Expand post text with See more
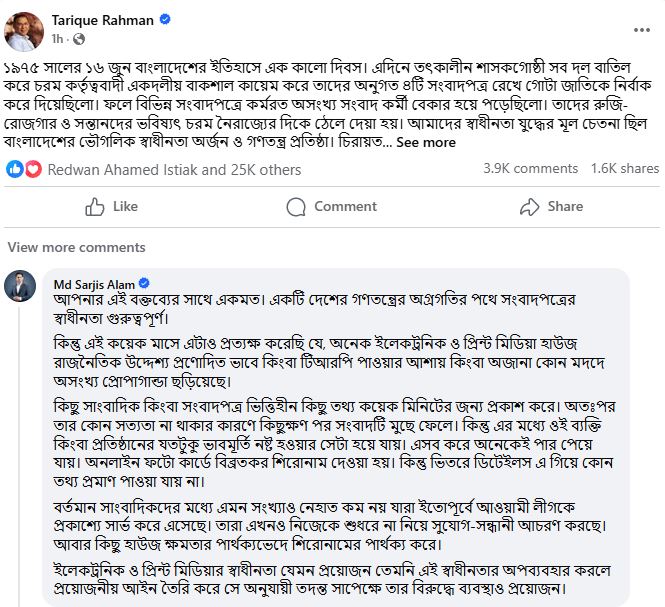Image resolution: width=665 pixels, height=607 pixels. coord(426,142)
